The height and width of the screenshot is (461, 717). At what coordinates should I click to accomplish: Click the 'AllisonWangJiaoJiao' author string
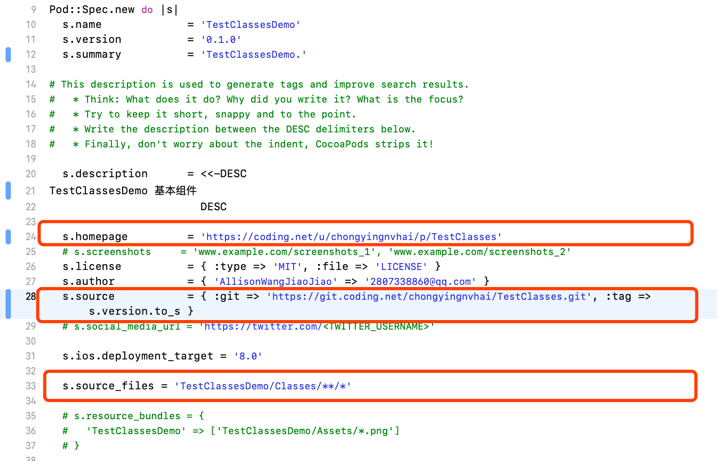[x=275, y=281]
